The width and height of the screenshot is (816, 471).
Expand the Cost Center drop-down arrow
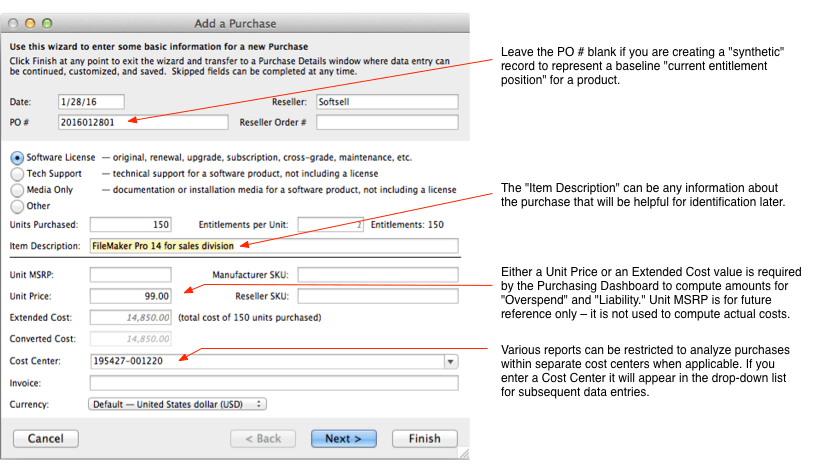coord(450,361)
